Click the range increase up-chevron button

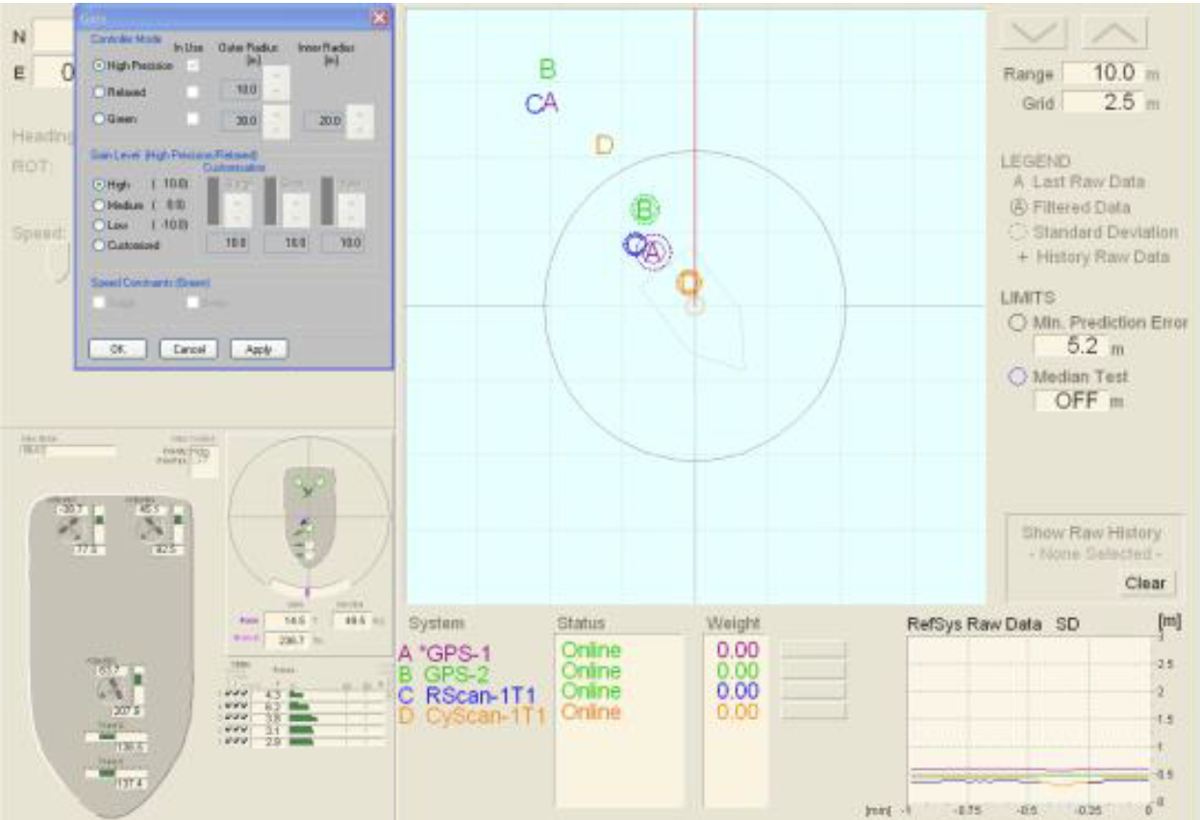[1114, 32]
